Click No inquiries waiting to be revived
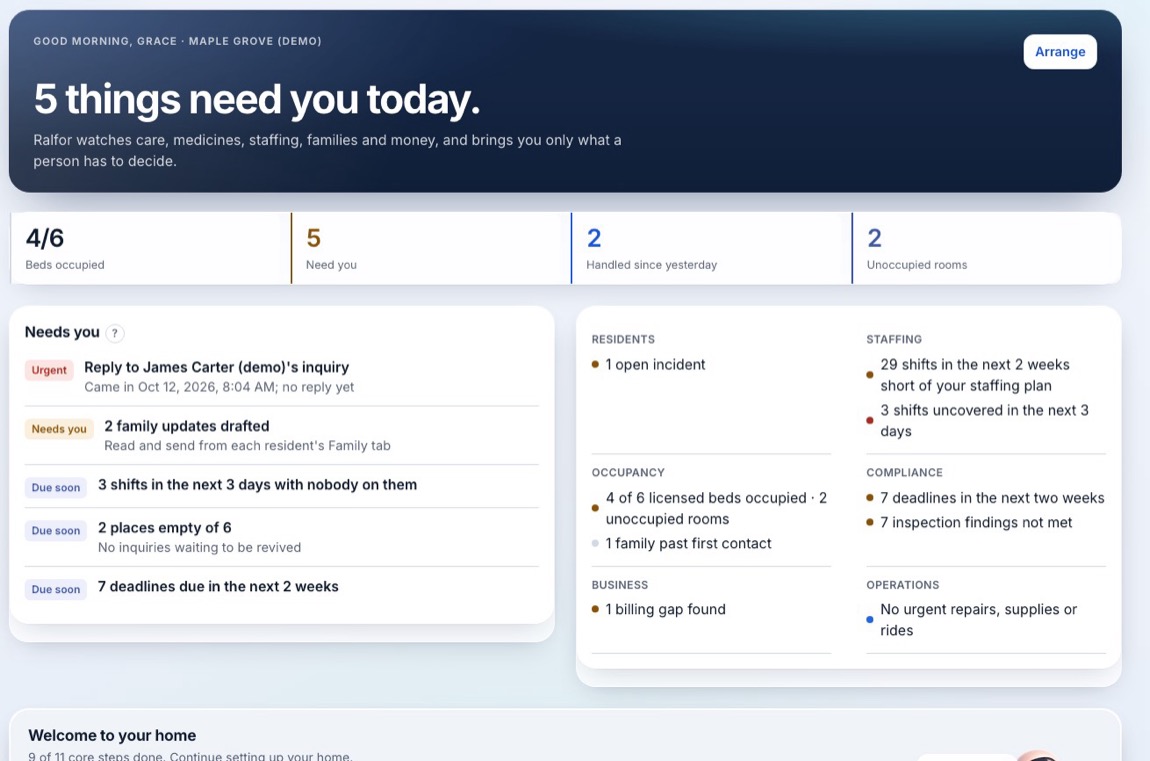The height and width of the screenshot is (761, 1150). [199, 548]
